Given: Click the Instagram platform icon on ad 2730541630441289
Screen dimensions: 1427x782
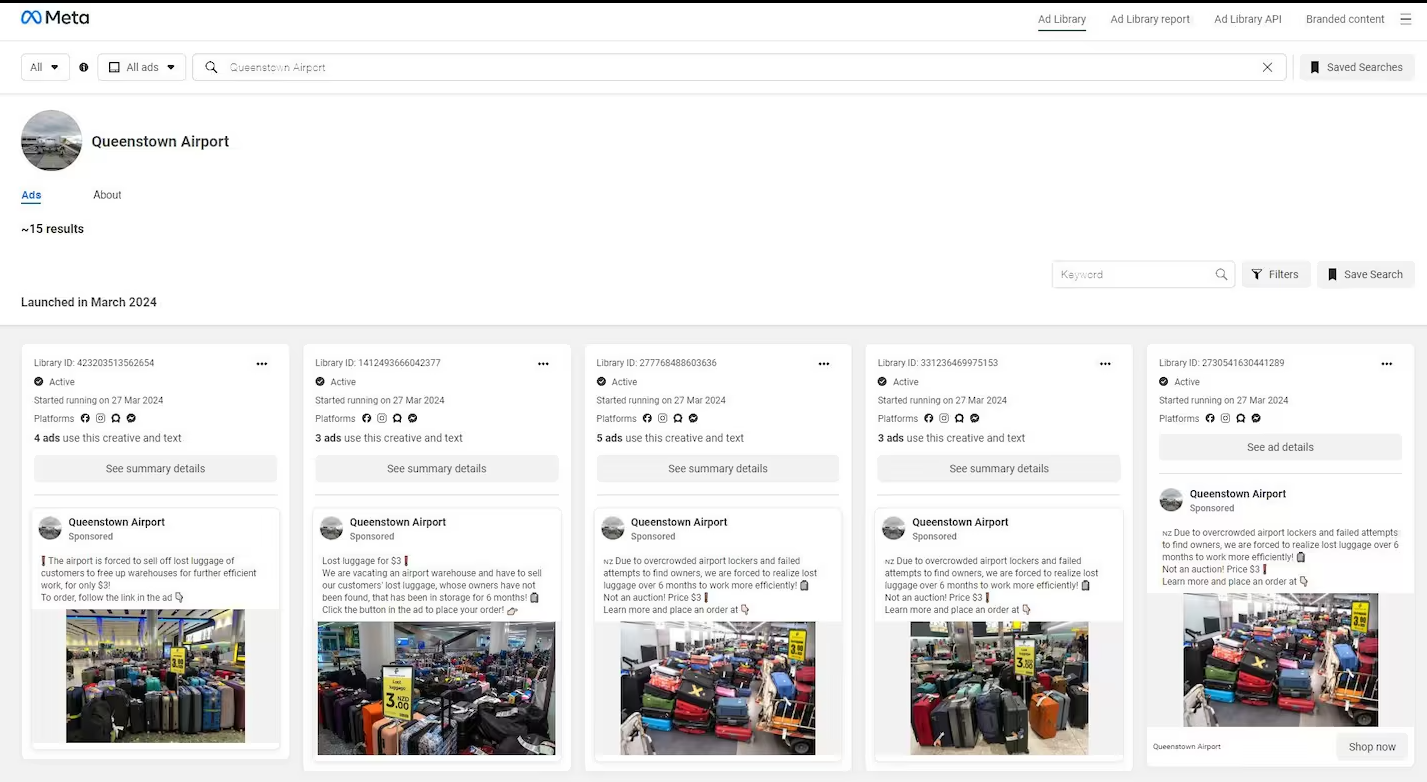Looking at the screenshot, I should click(x=1225, y=418).
